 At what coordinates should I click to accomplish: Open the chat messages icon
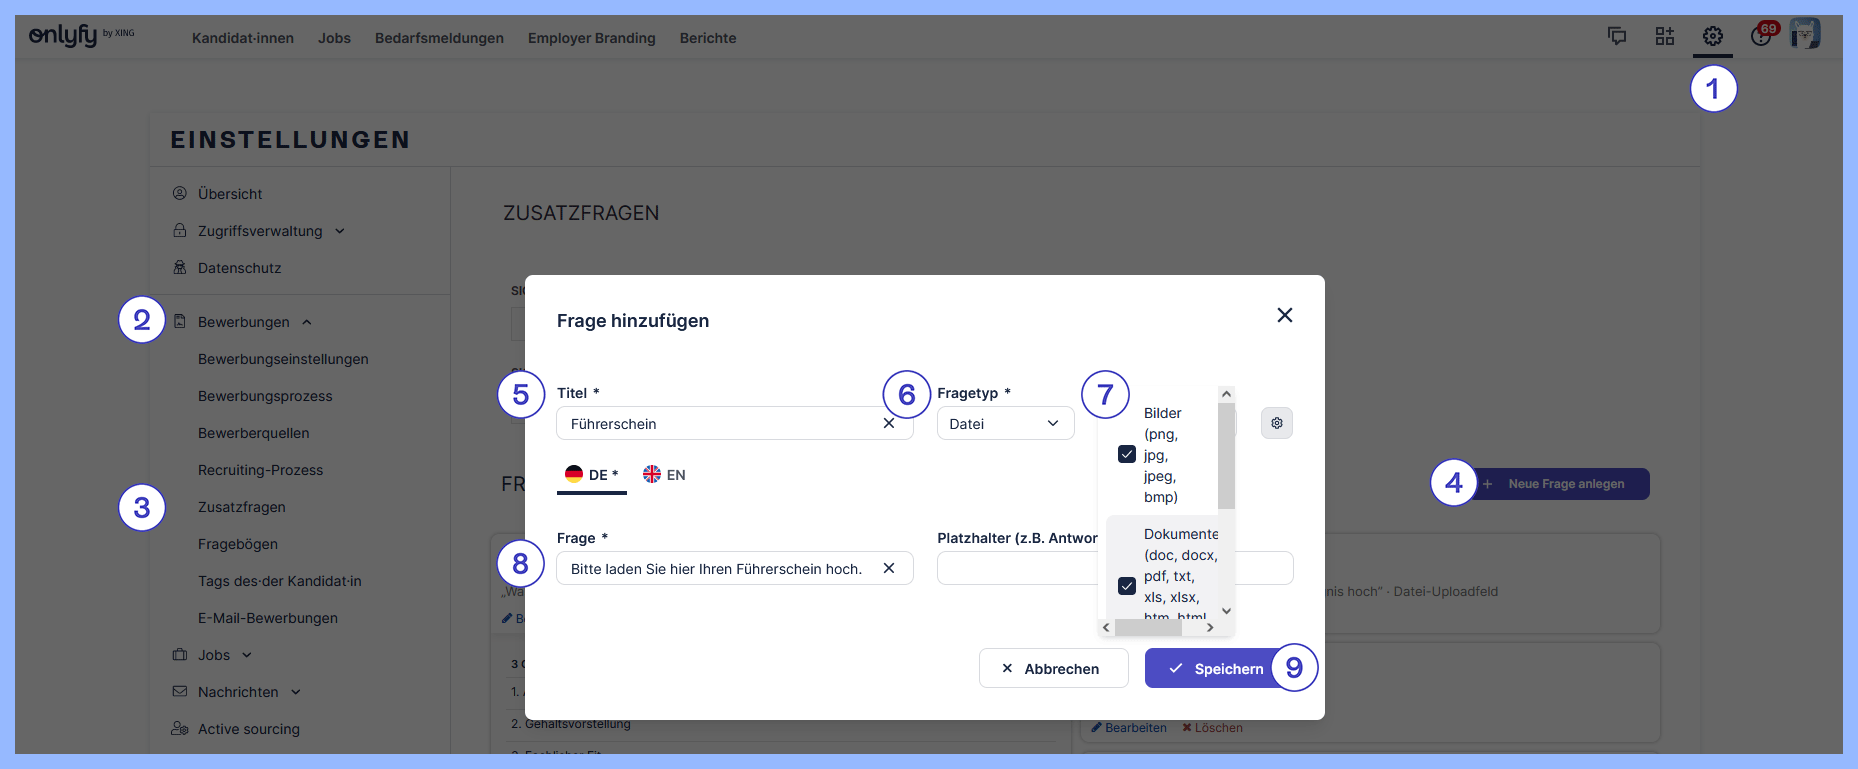[1616, 37]
